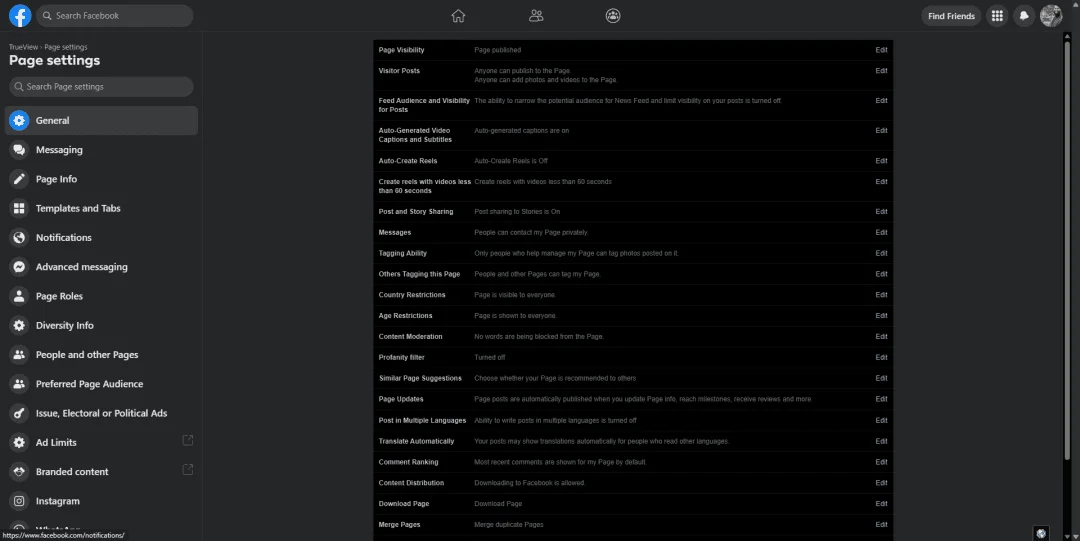Open Branded content external link arrow
Screen dimensions: 1080x541
(187, 469)
